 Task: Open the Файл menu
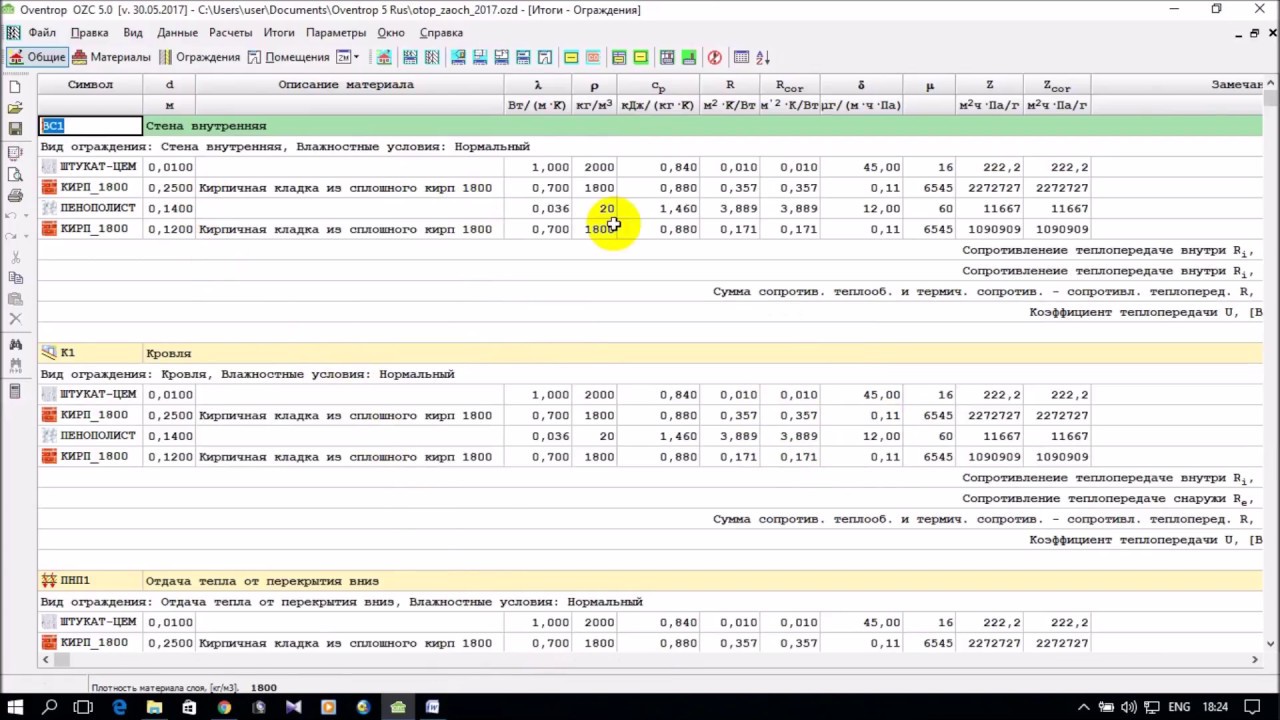[x=42, y=33]
